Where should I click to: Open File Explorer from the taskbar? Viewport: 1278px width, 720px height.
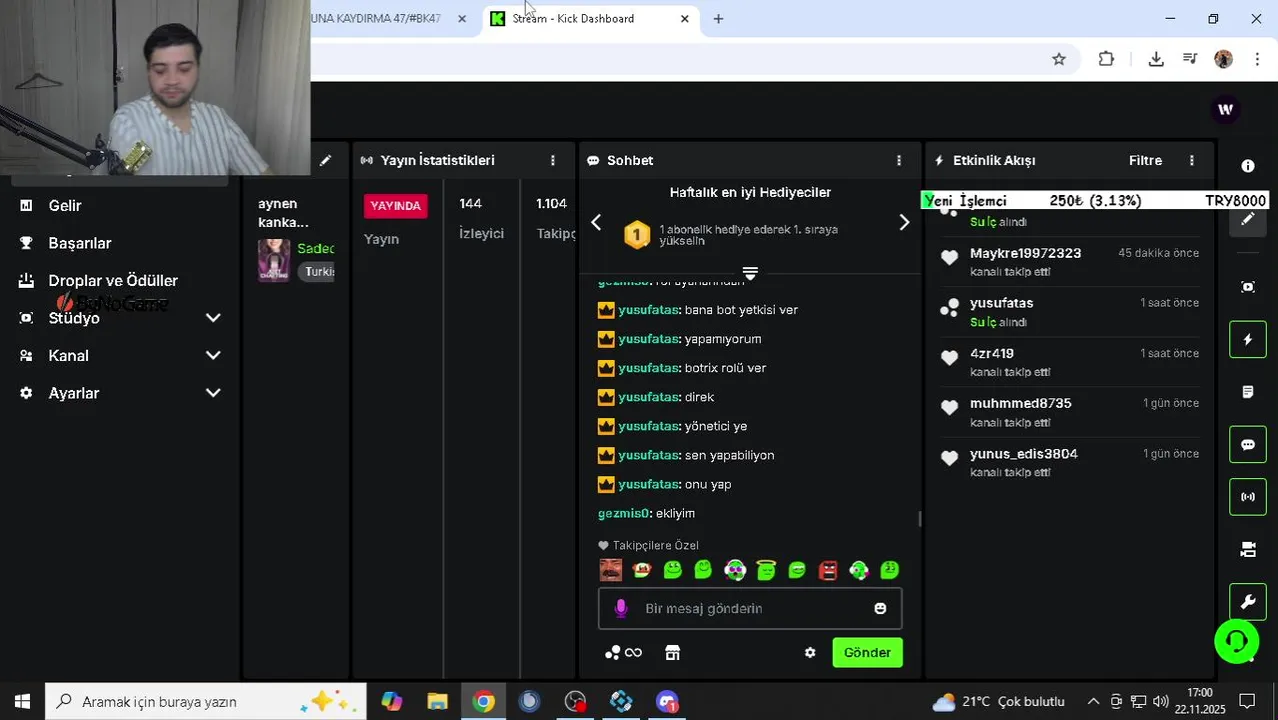[x=437, y=701]
